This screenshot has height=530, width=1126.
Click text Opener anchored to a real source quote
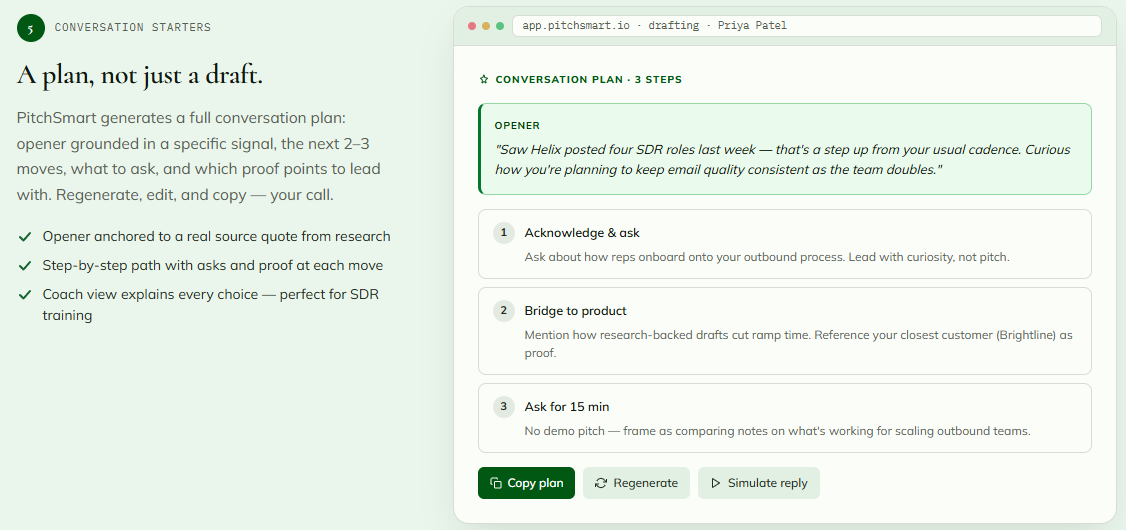[216, 236]
